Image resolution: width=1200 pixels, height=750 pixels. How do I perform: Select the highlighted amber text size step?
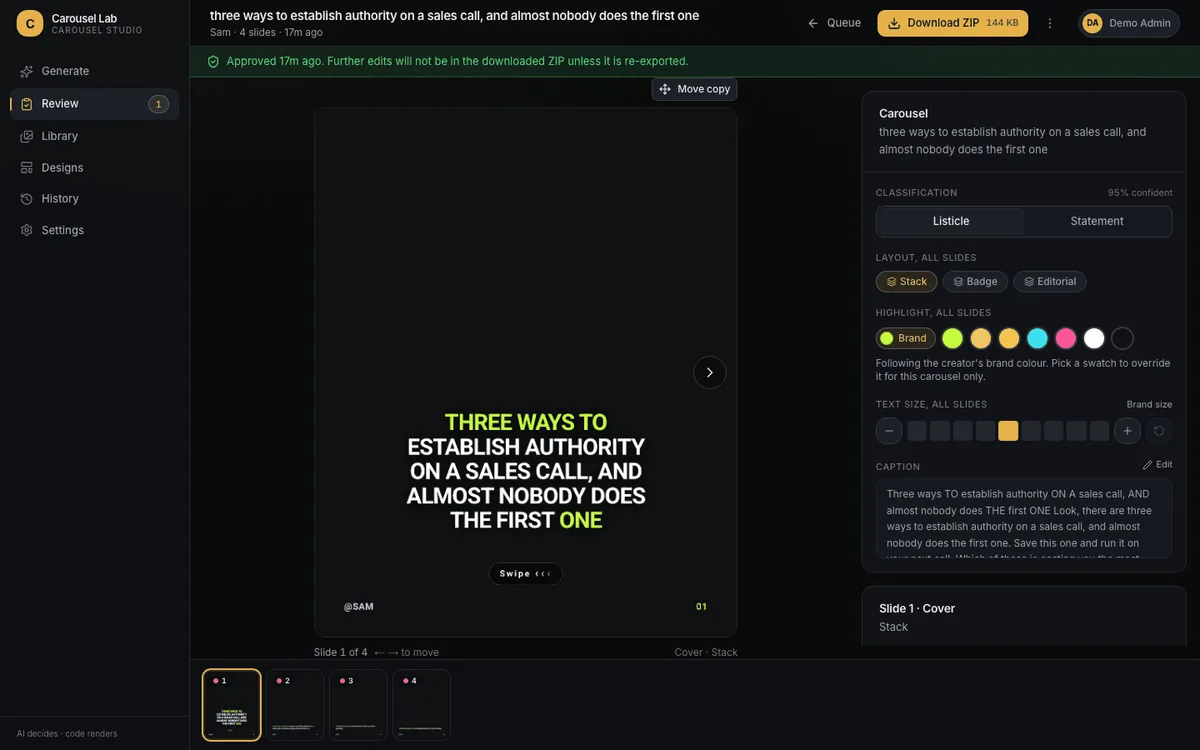[x=1008, y=431]
